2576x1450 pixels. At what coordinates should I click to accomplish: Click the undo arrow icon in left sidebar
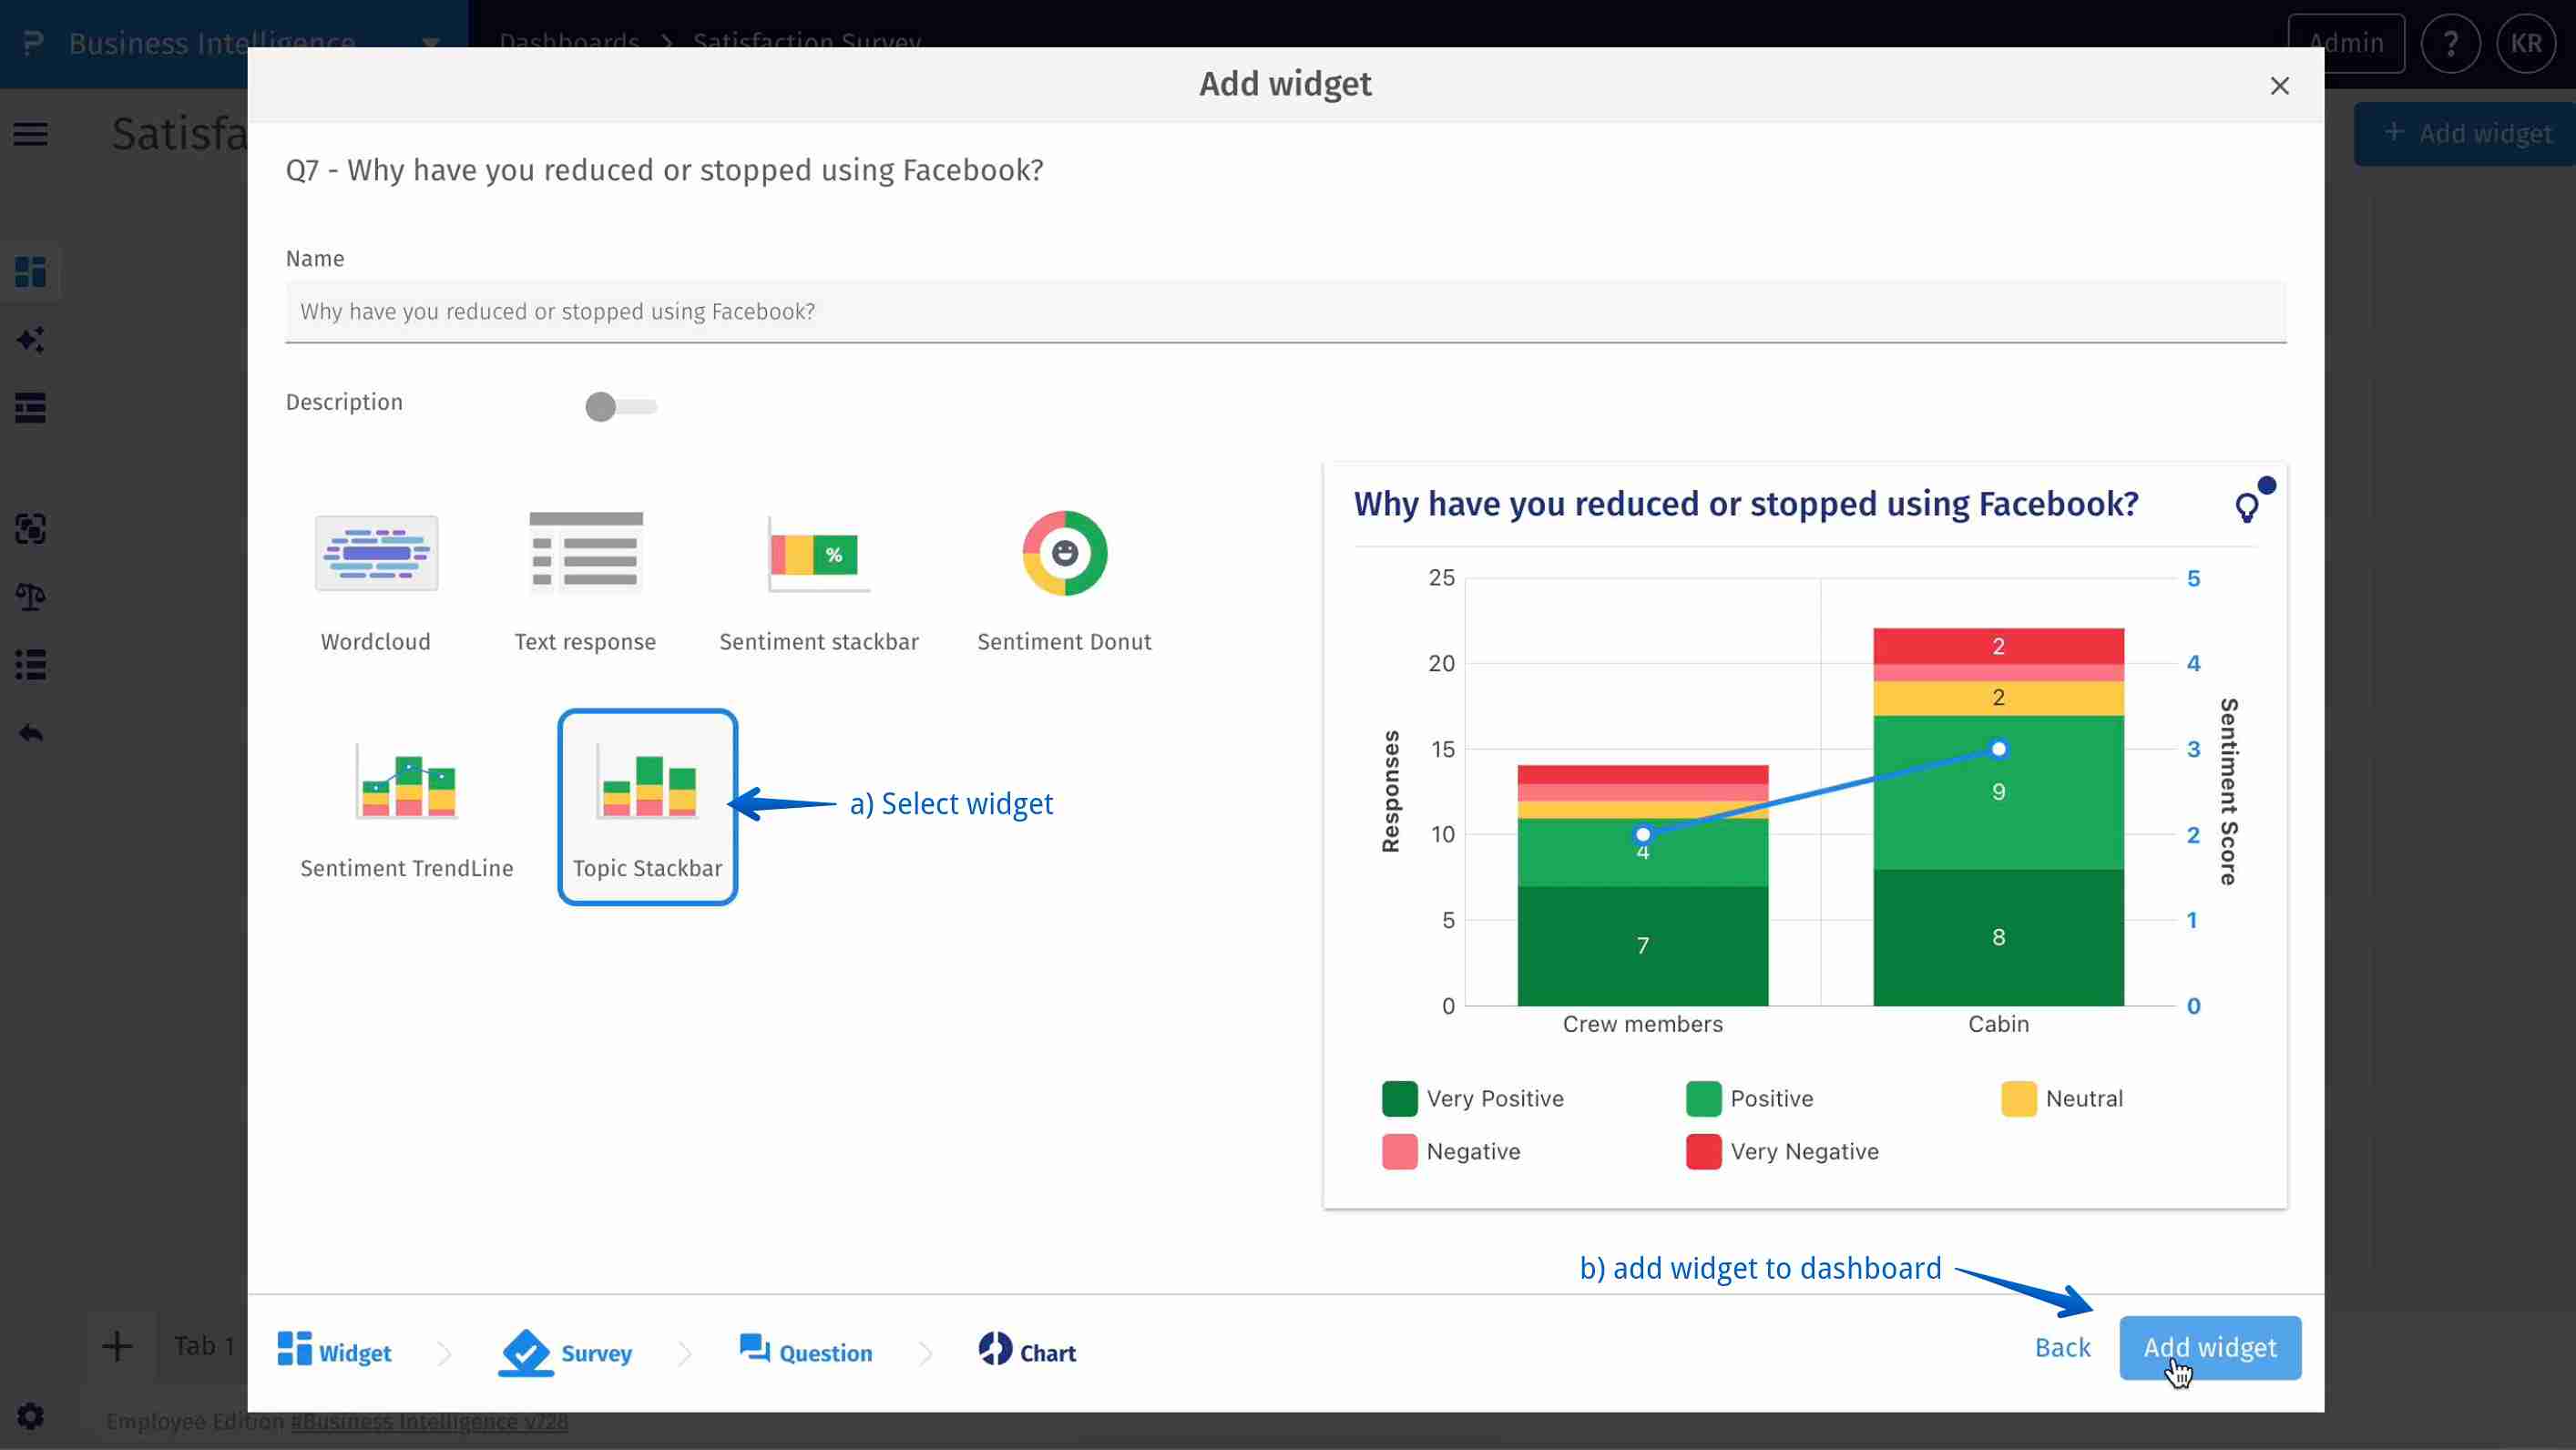point(30,731)
